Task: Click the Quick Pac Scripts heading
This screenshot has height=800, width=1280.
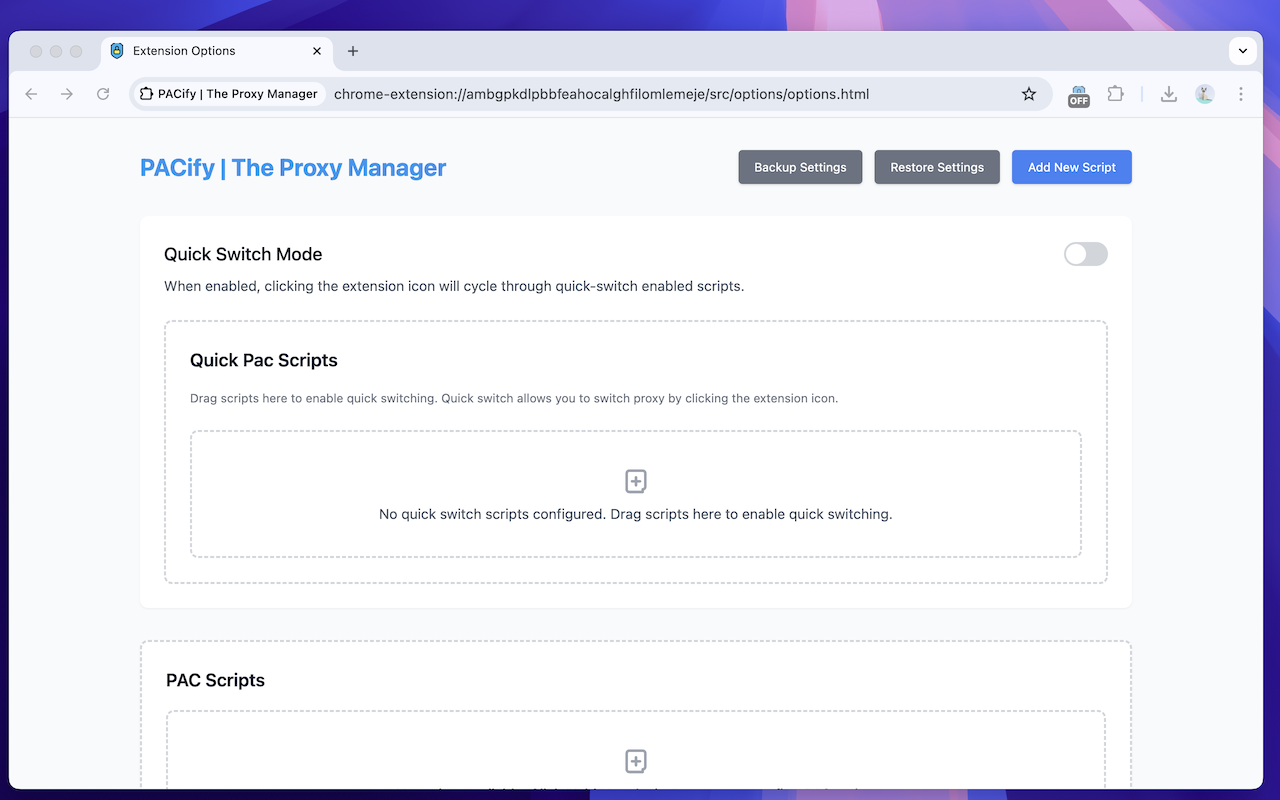Action: 264,360
